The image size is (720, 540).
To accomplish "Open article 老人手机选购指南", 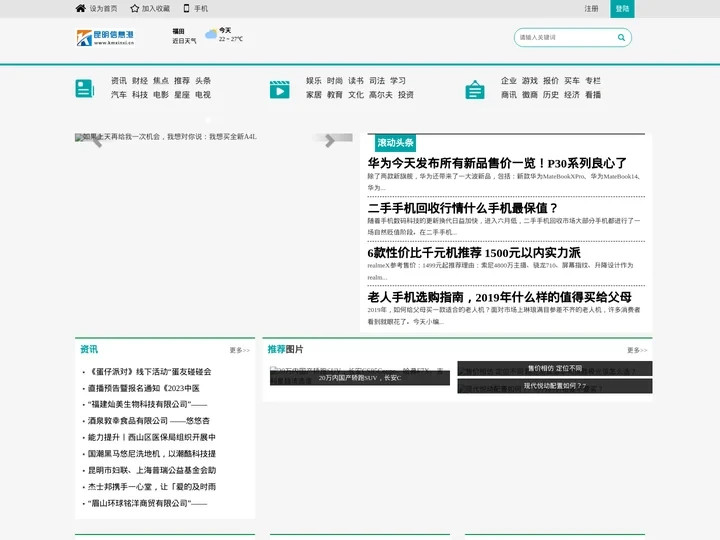I will [500, 297].
